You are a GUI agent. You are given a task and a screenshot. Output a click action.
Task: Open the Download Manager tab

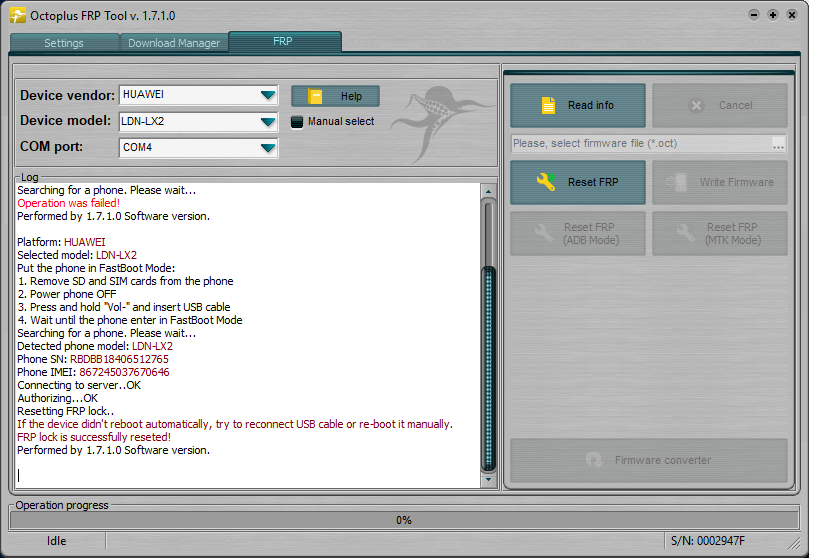(174, 43)
